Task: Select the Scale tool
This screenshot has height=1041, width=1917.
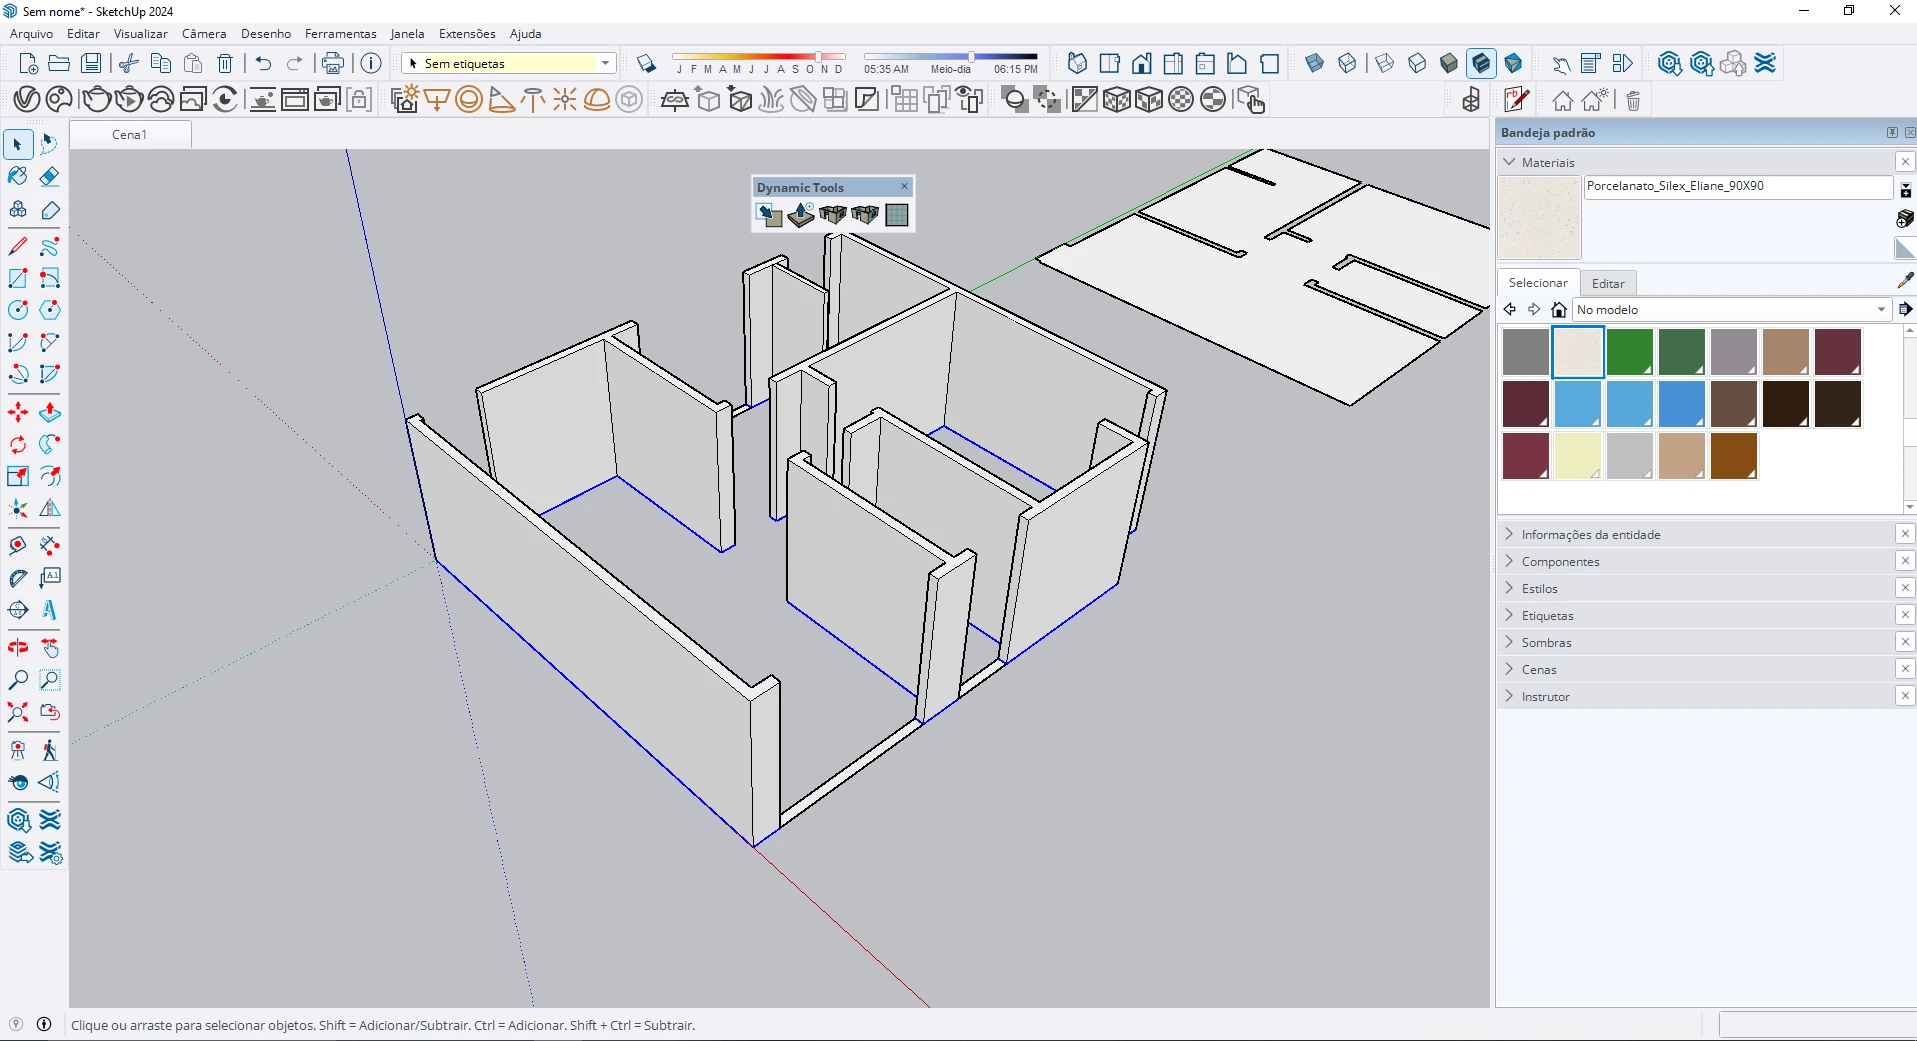Action: tap(18, 476)
